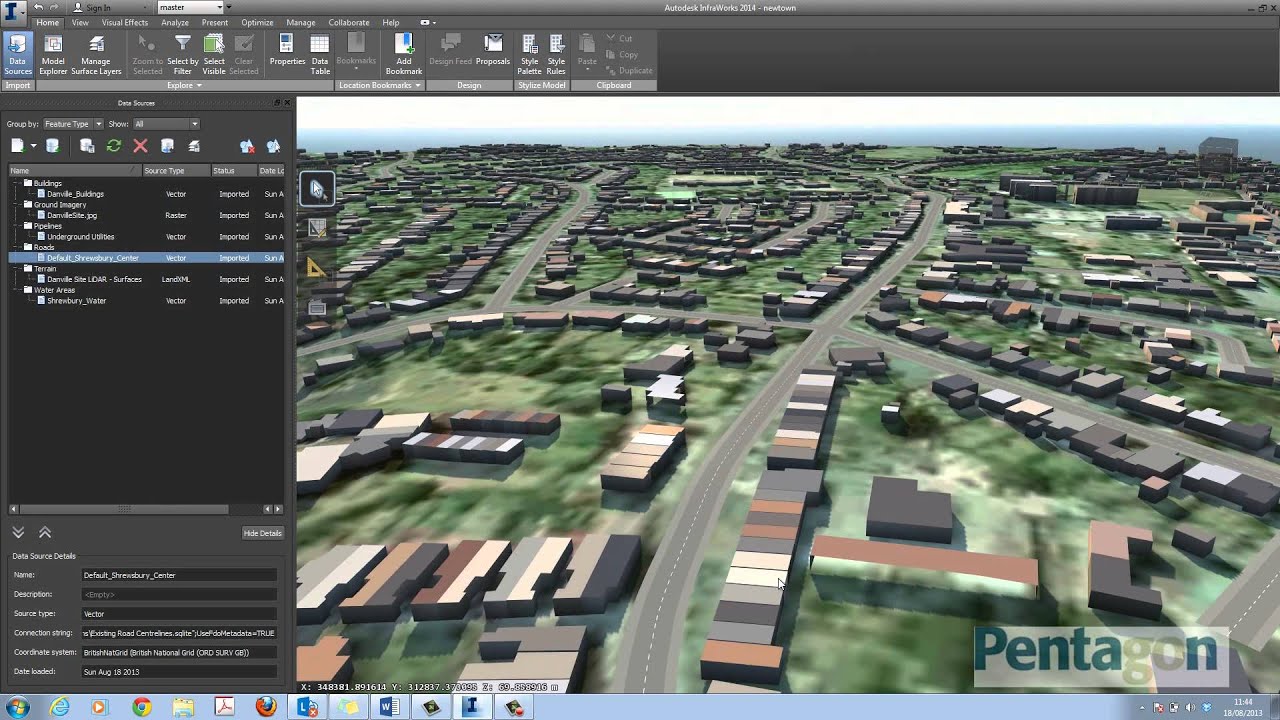This screenshot has height=720, width=1280.
Task: Click the Connection string field
Action: point(179,633)
